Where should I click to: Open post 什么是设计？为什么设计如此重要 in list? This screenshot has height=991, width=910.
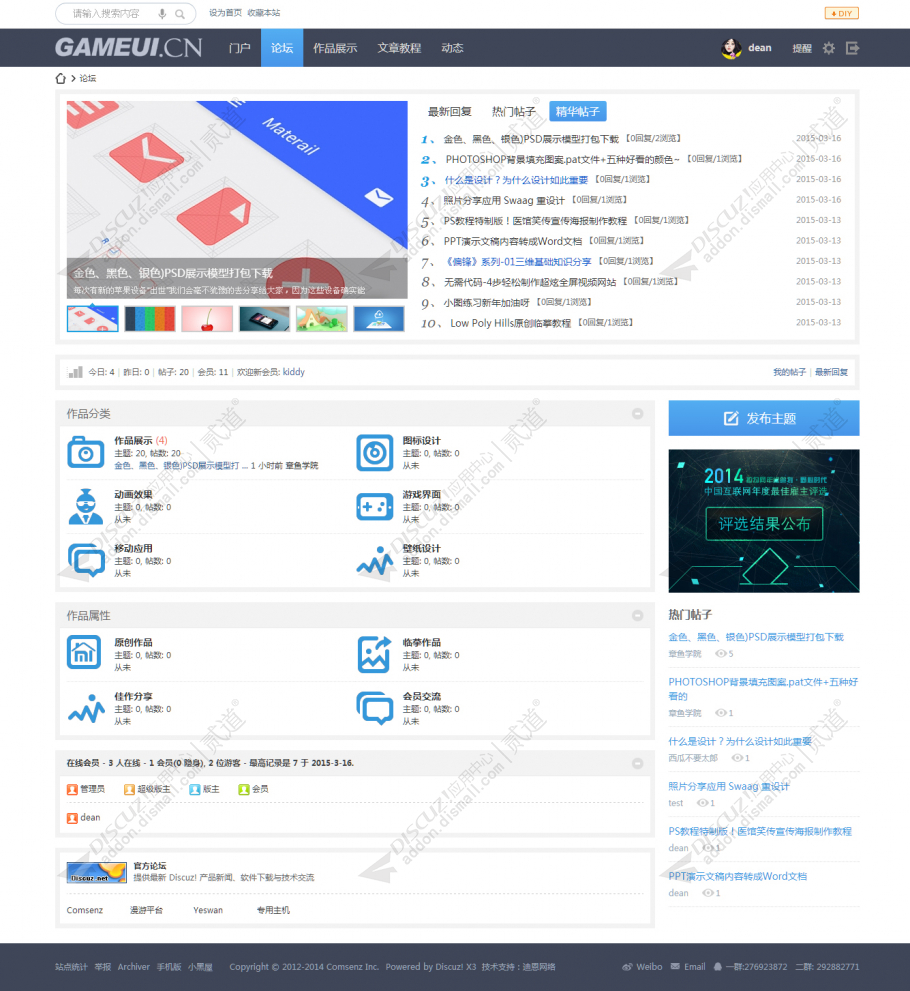(516, 180)
